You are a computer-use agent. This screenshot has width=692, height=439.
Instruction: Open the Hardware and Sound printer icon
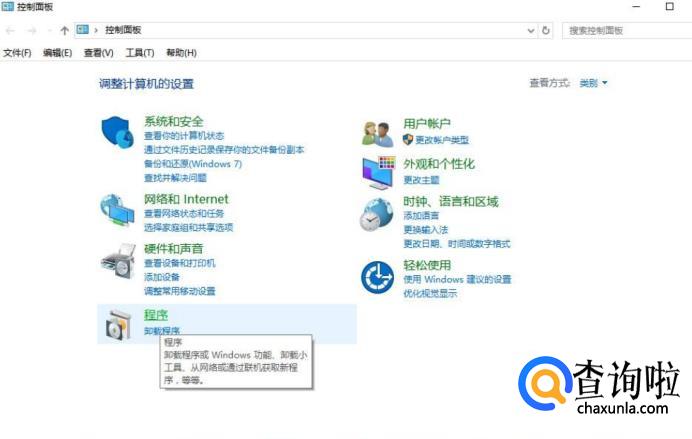[118, 261]
